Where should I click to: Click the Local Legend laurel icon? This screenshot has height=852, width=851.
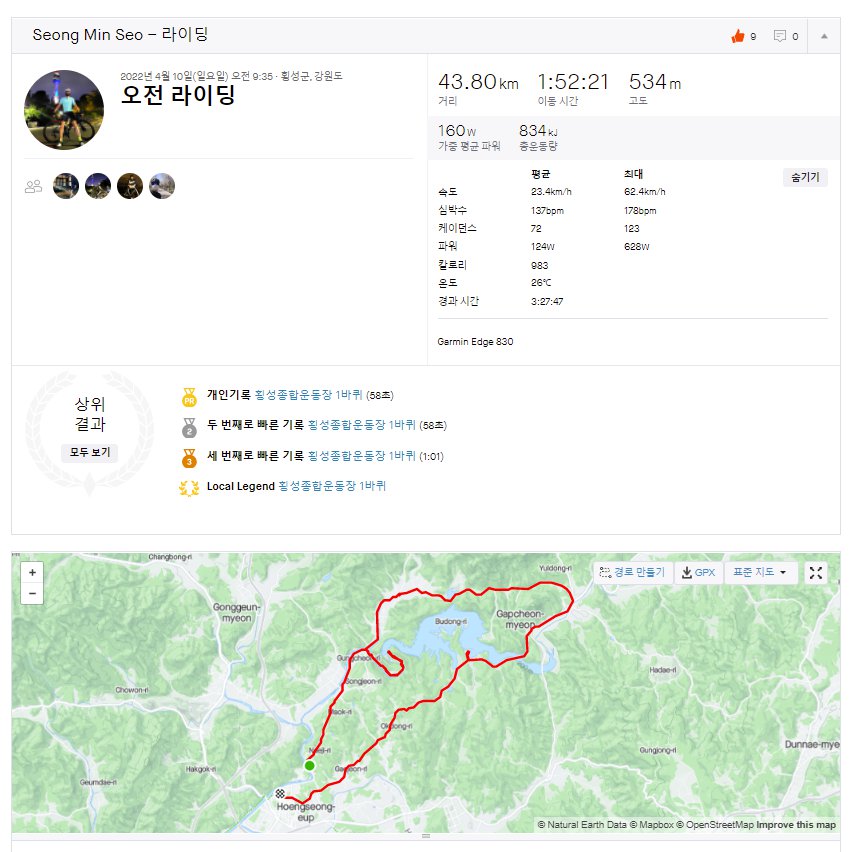click(x=189, y=487)
